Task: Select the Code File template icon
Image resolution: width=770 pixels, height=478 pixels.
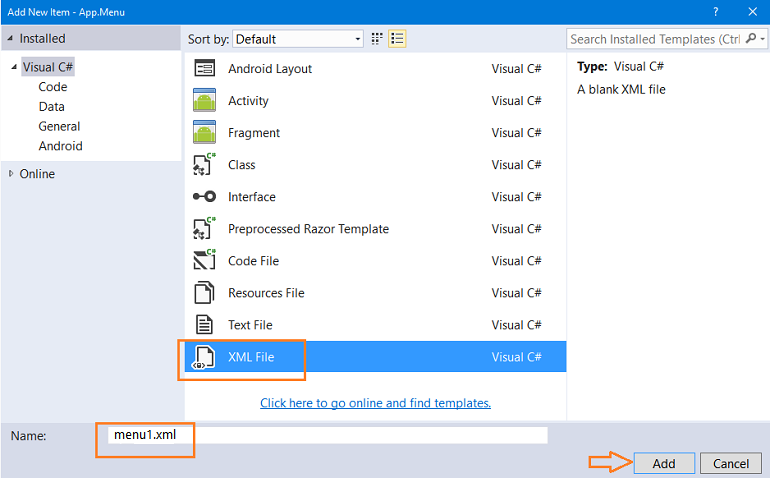Action: tap(204, 260)
